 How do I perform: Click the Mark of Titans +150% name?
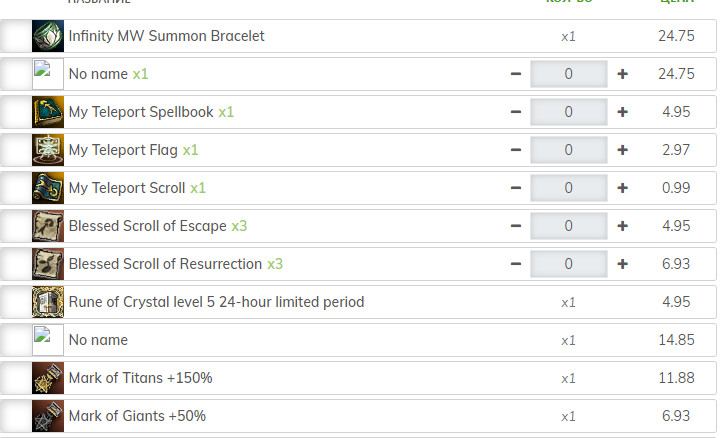140,378
